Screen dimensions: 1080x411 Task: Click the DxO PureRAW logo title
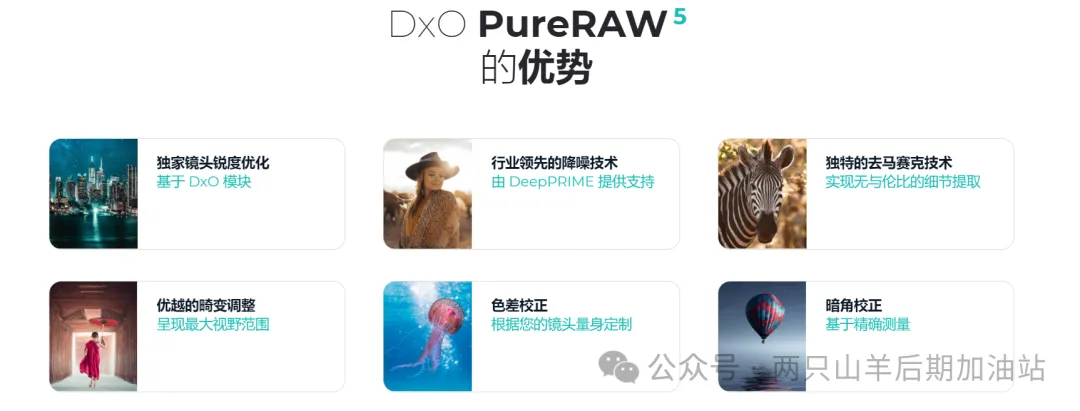point(529,24)
